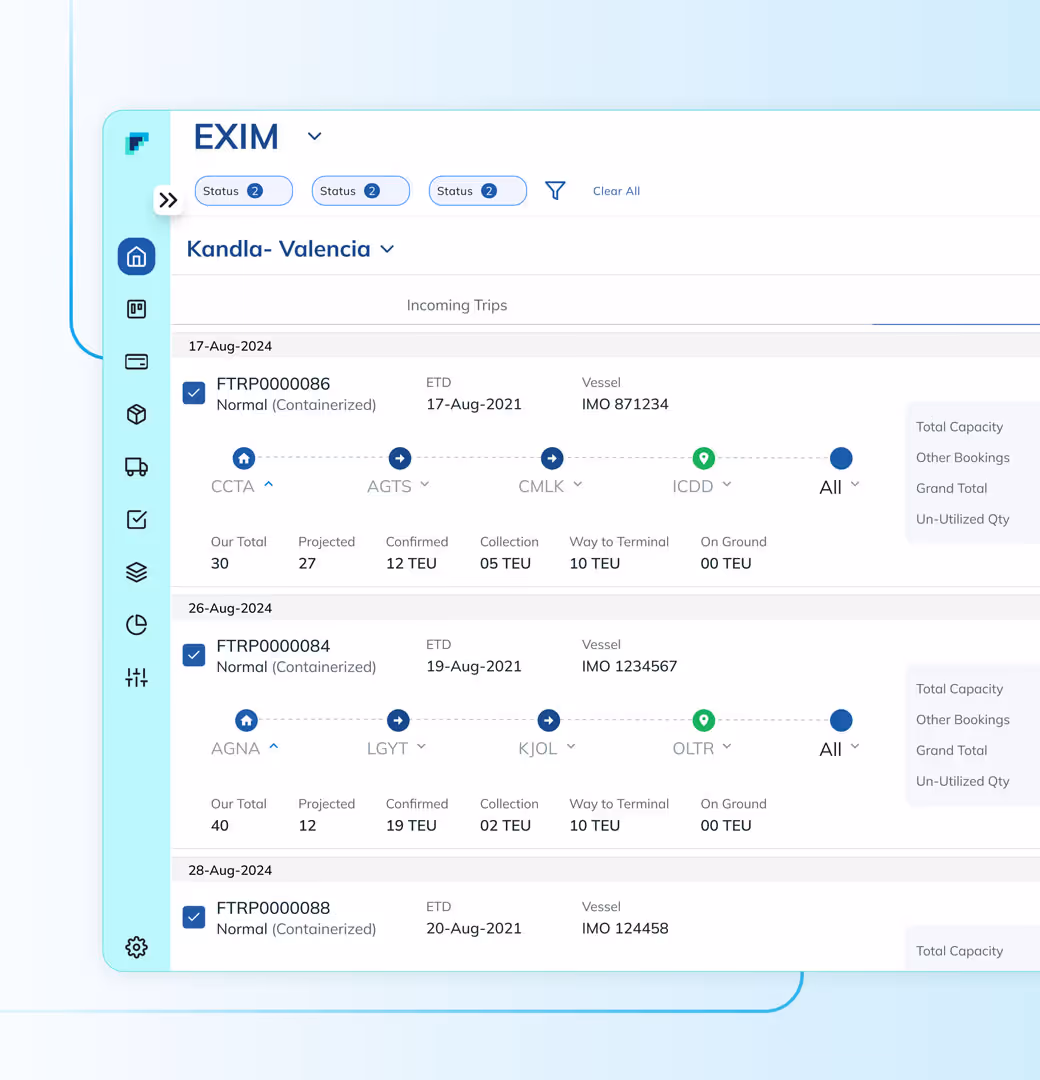Click the green location pin above ICDD
This screenshot has height=1080, width=1040.
coord(703,458)
